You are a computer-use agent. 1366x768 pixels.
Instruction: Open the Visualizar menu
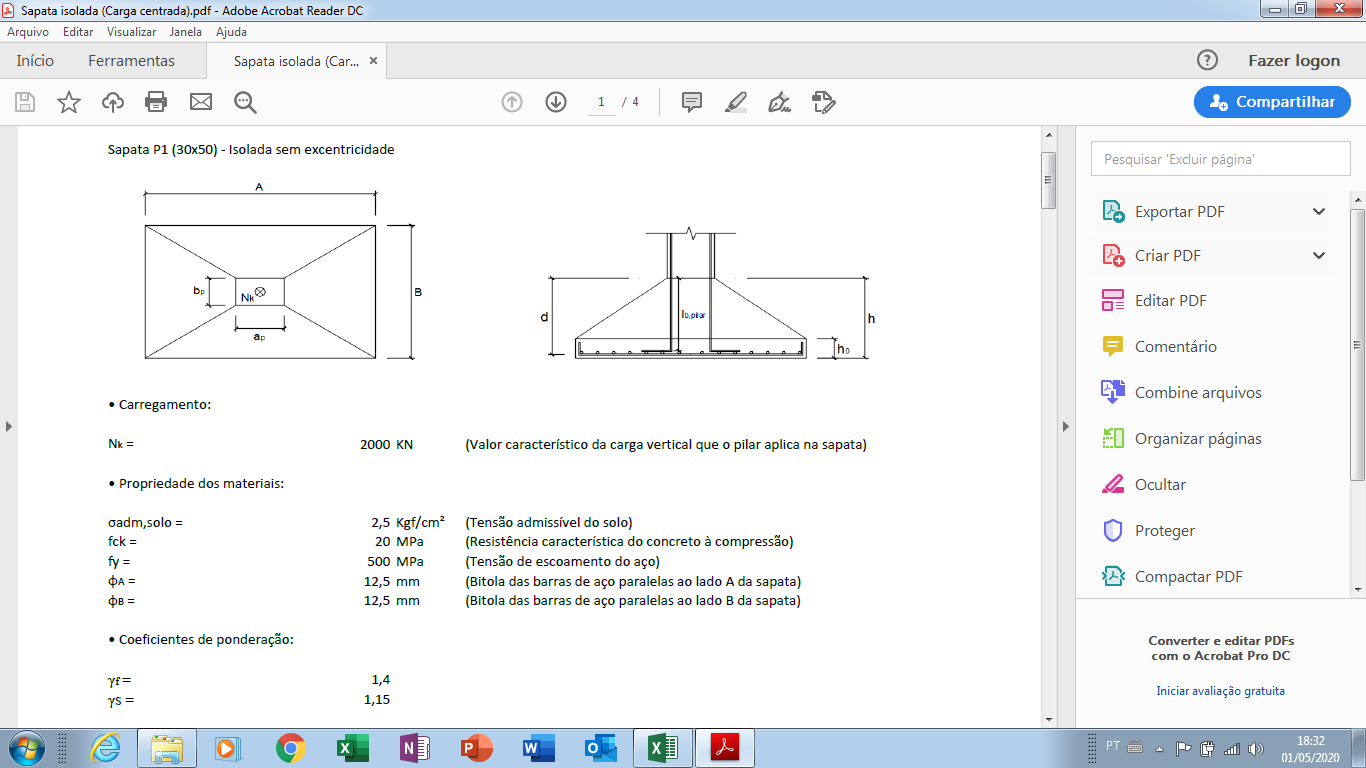[132, 32]
